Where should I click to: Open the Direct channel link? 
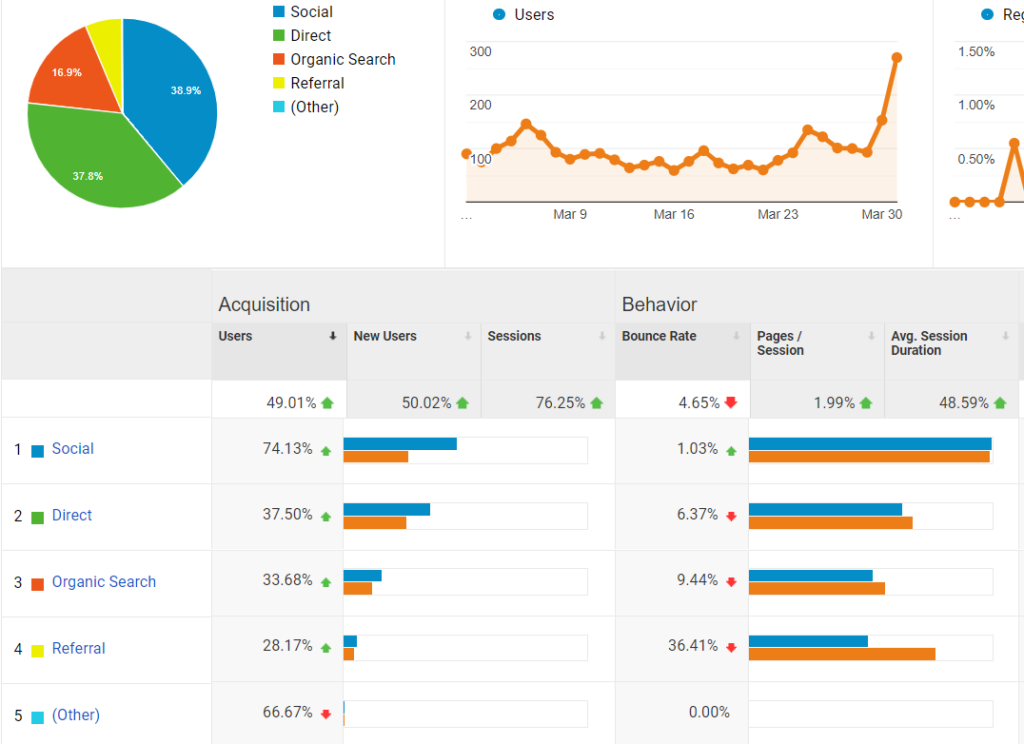pyautogui.click(x=71, y=515)
